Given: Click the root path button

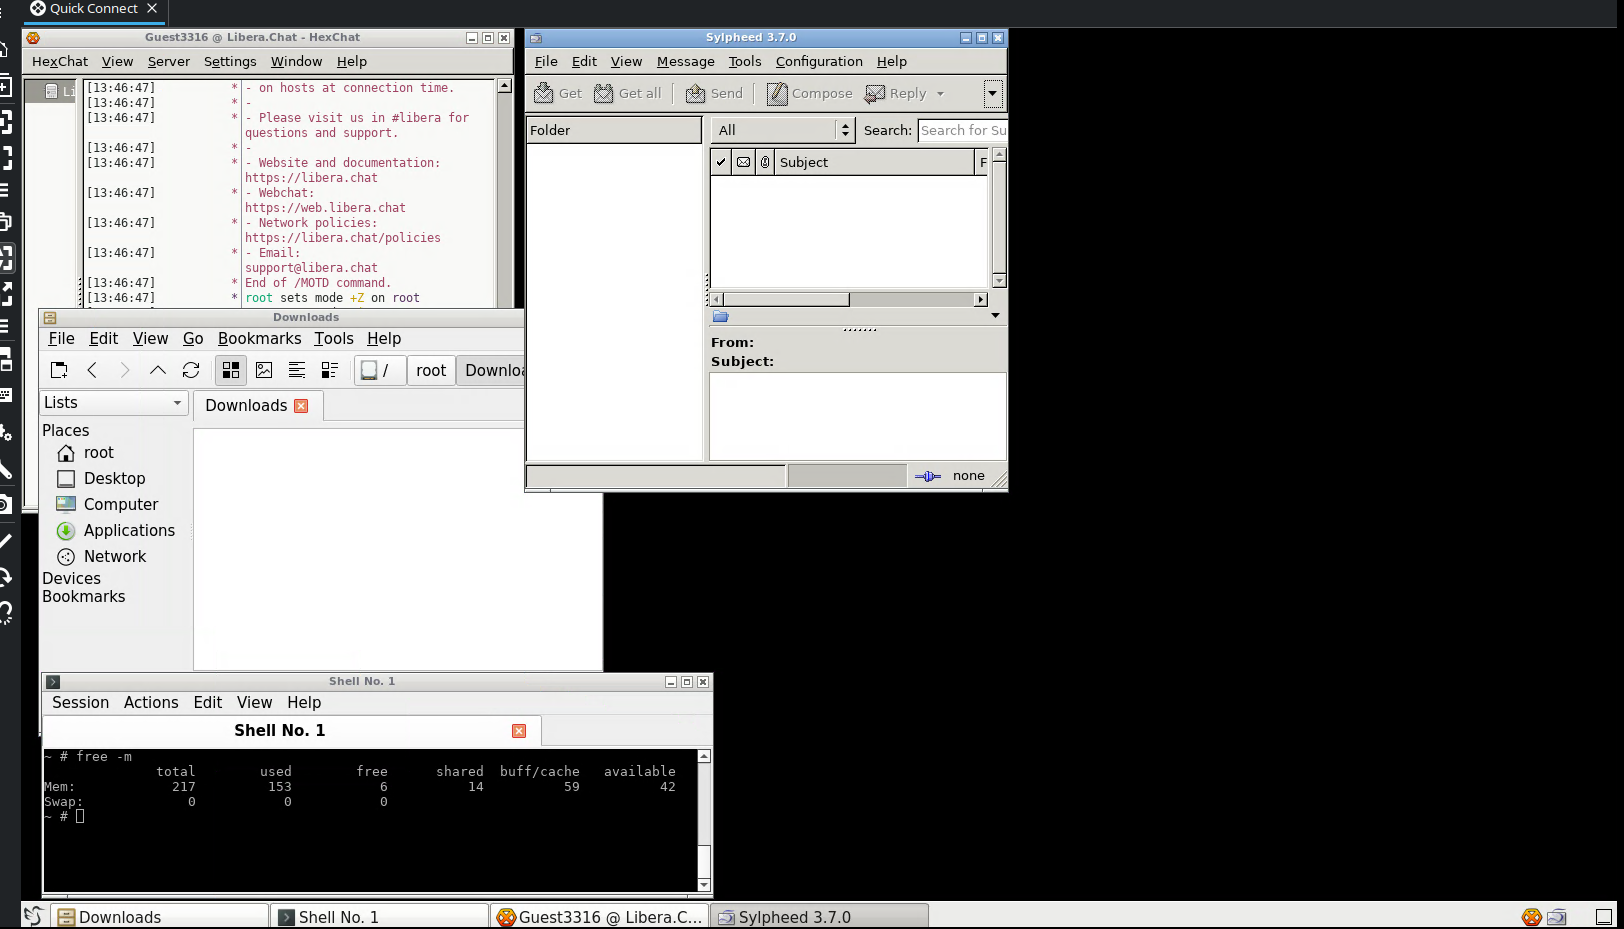Looking at the screenshot, I should [x=431, y=370].
